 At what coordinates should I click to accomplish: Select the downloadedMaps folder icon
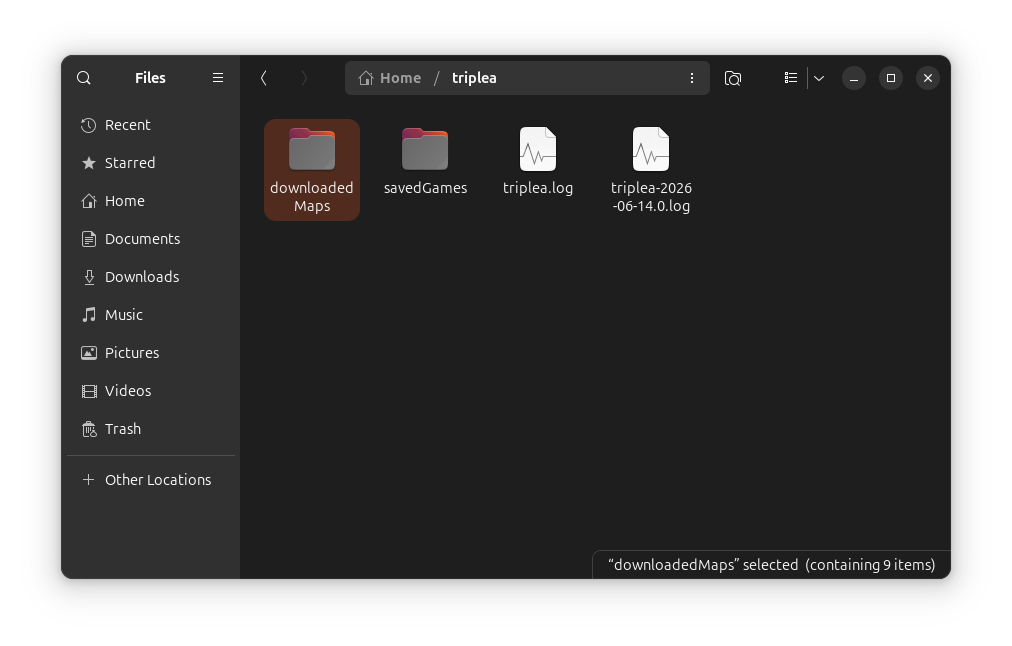[x=312, y=149]
